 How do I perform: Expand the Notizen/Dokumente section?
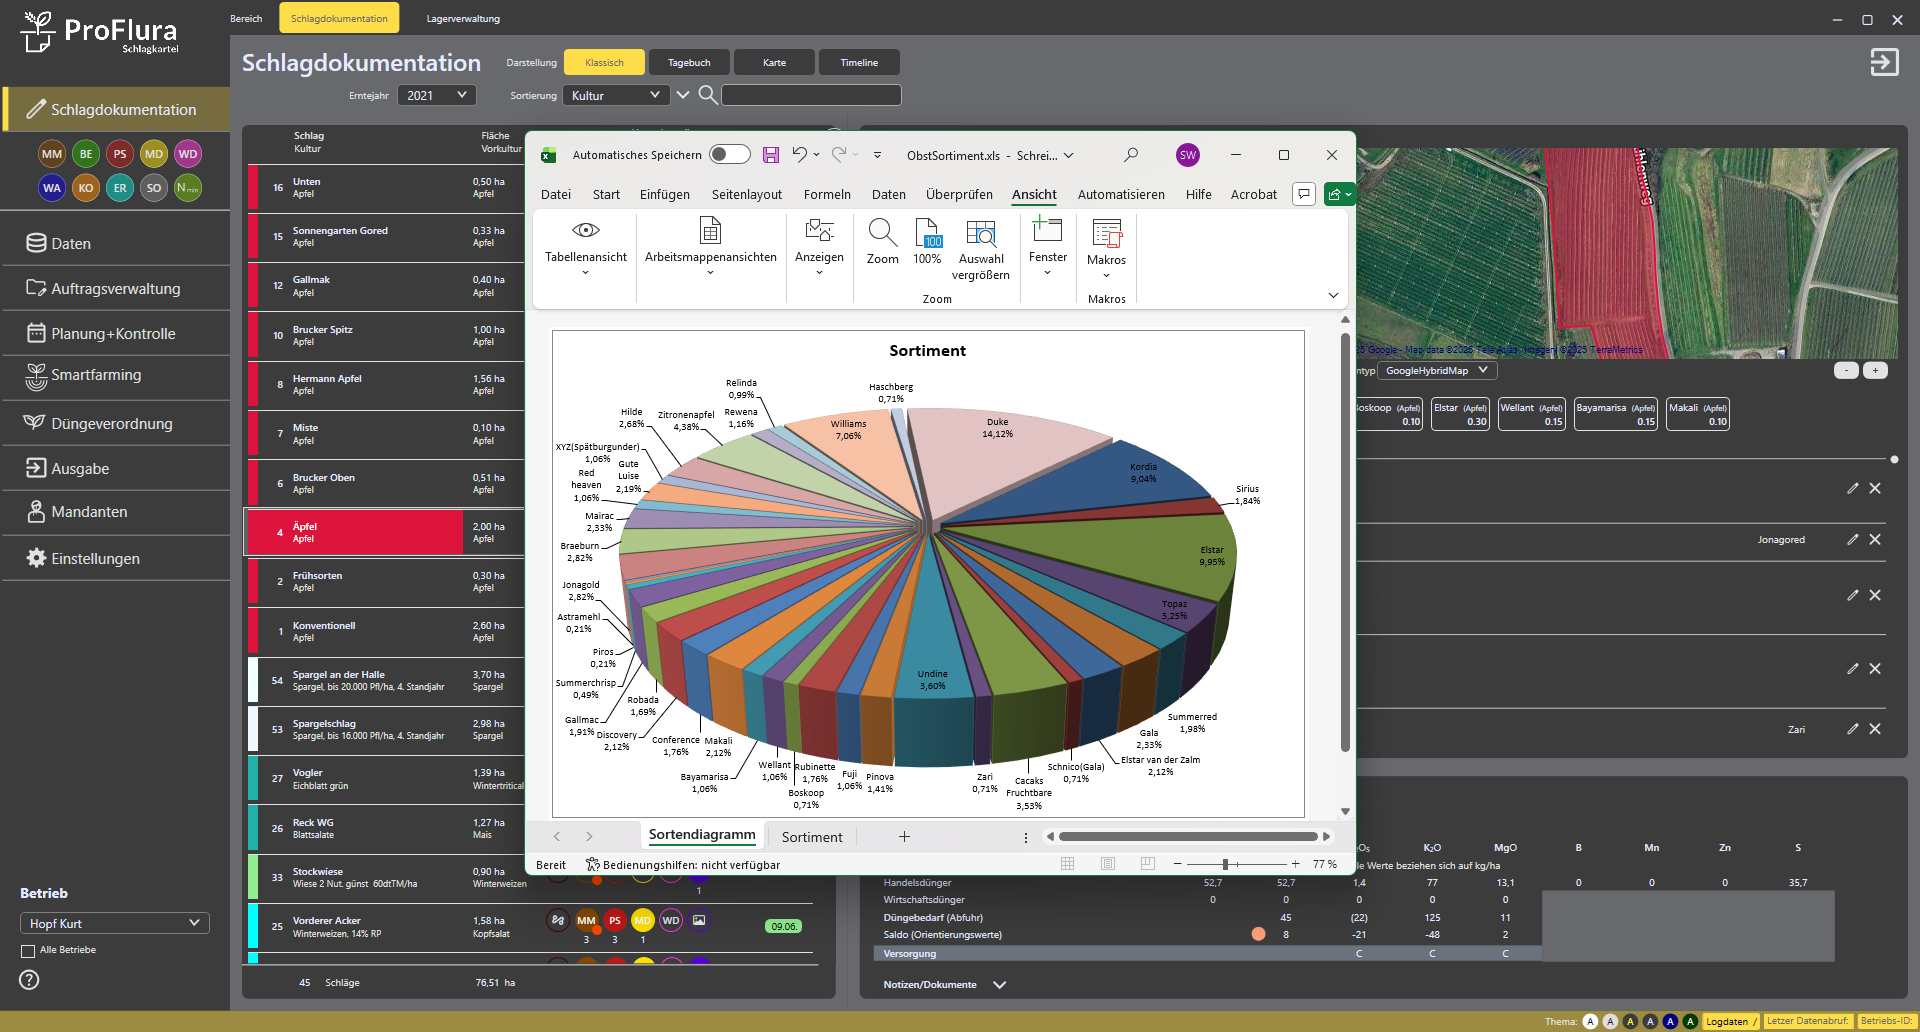click(x=999, y=985)
